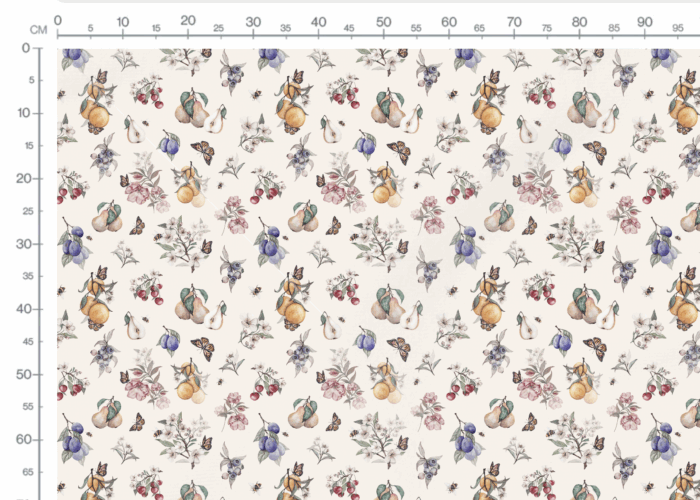This screenshot has height=500, width=700.
Task: Select "90" on the horizontal ruler
Action: [x=645, y=22]
